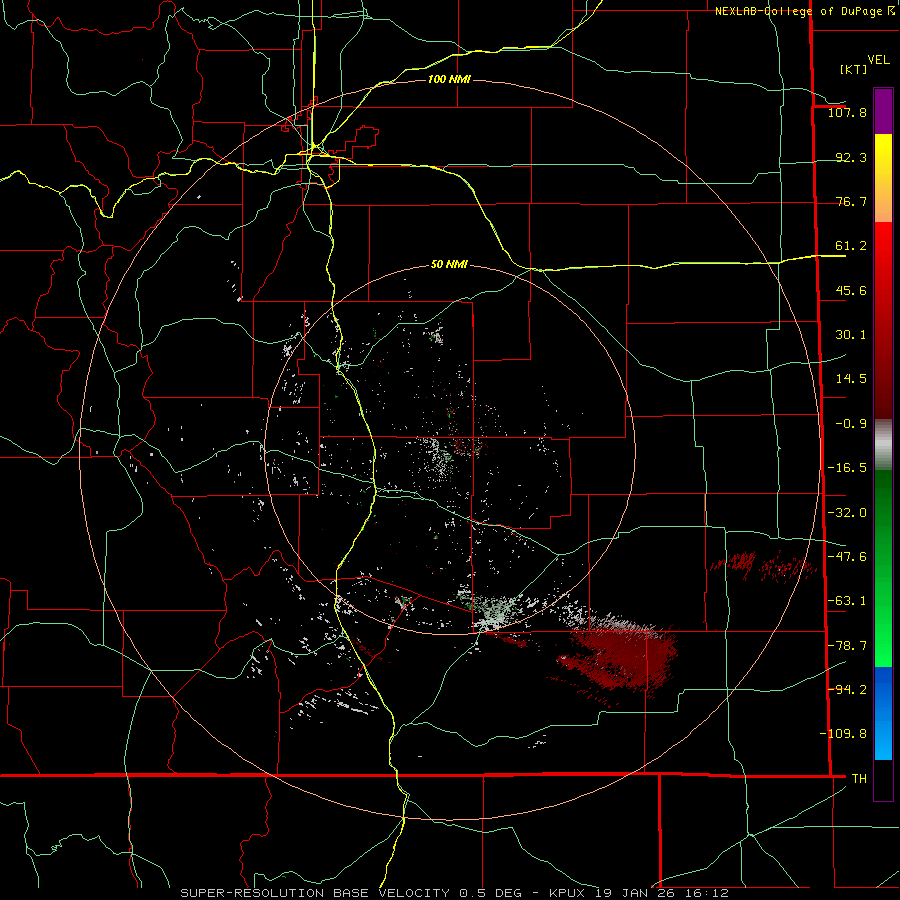This screenshot has width=900, height=900.
Task: Click the -32.0 legend value
Action: point(847,513)
